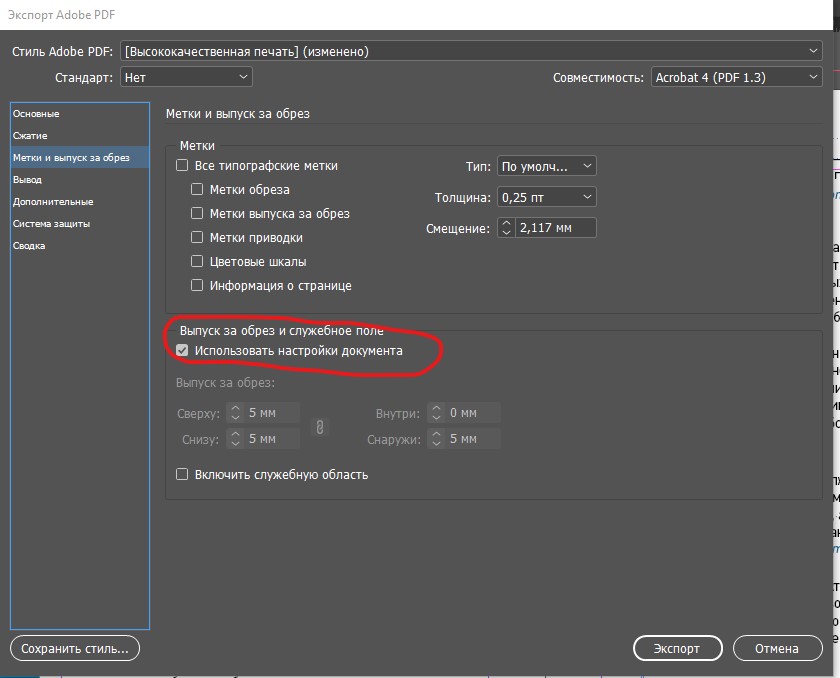Expand the Совместимость dropdown
The width and height of the screenshot is (840, 678).
click(737, 77)
